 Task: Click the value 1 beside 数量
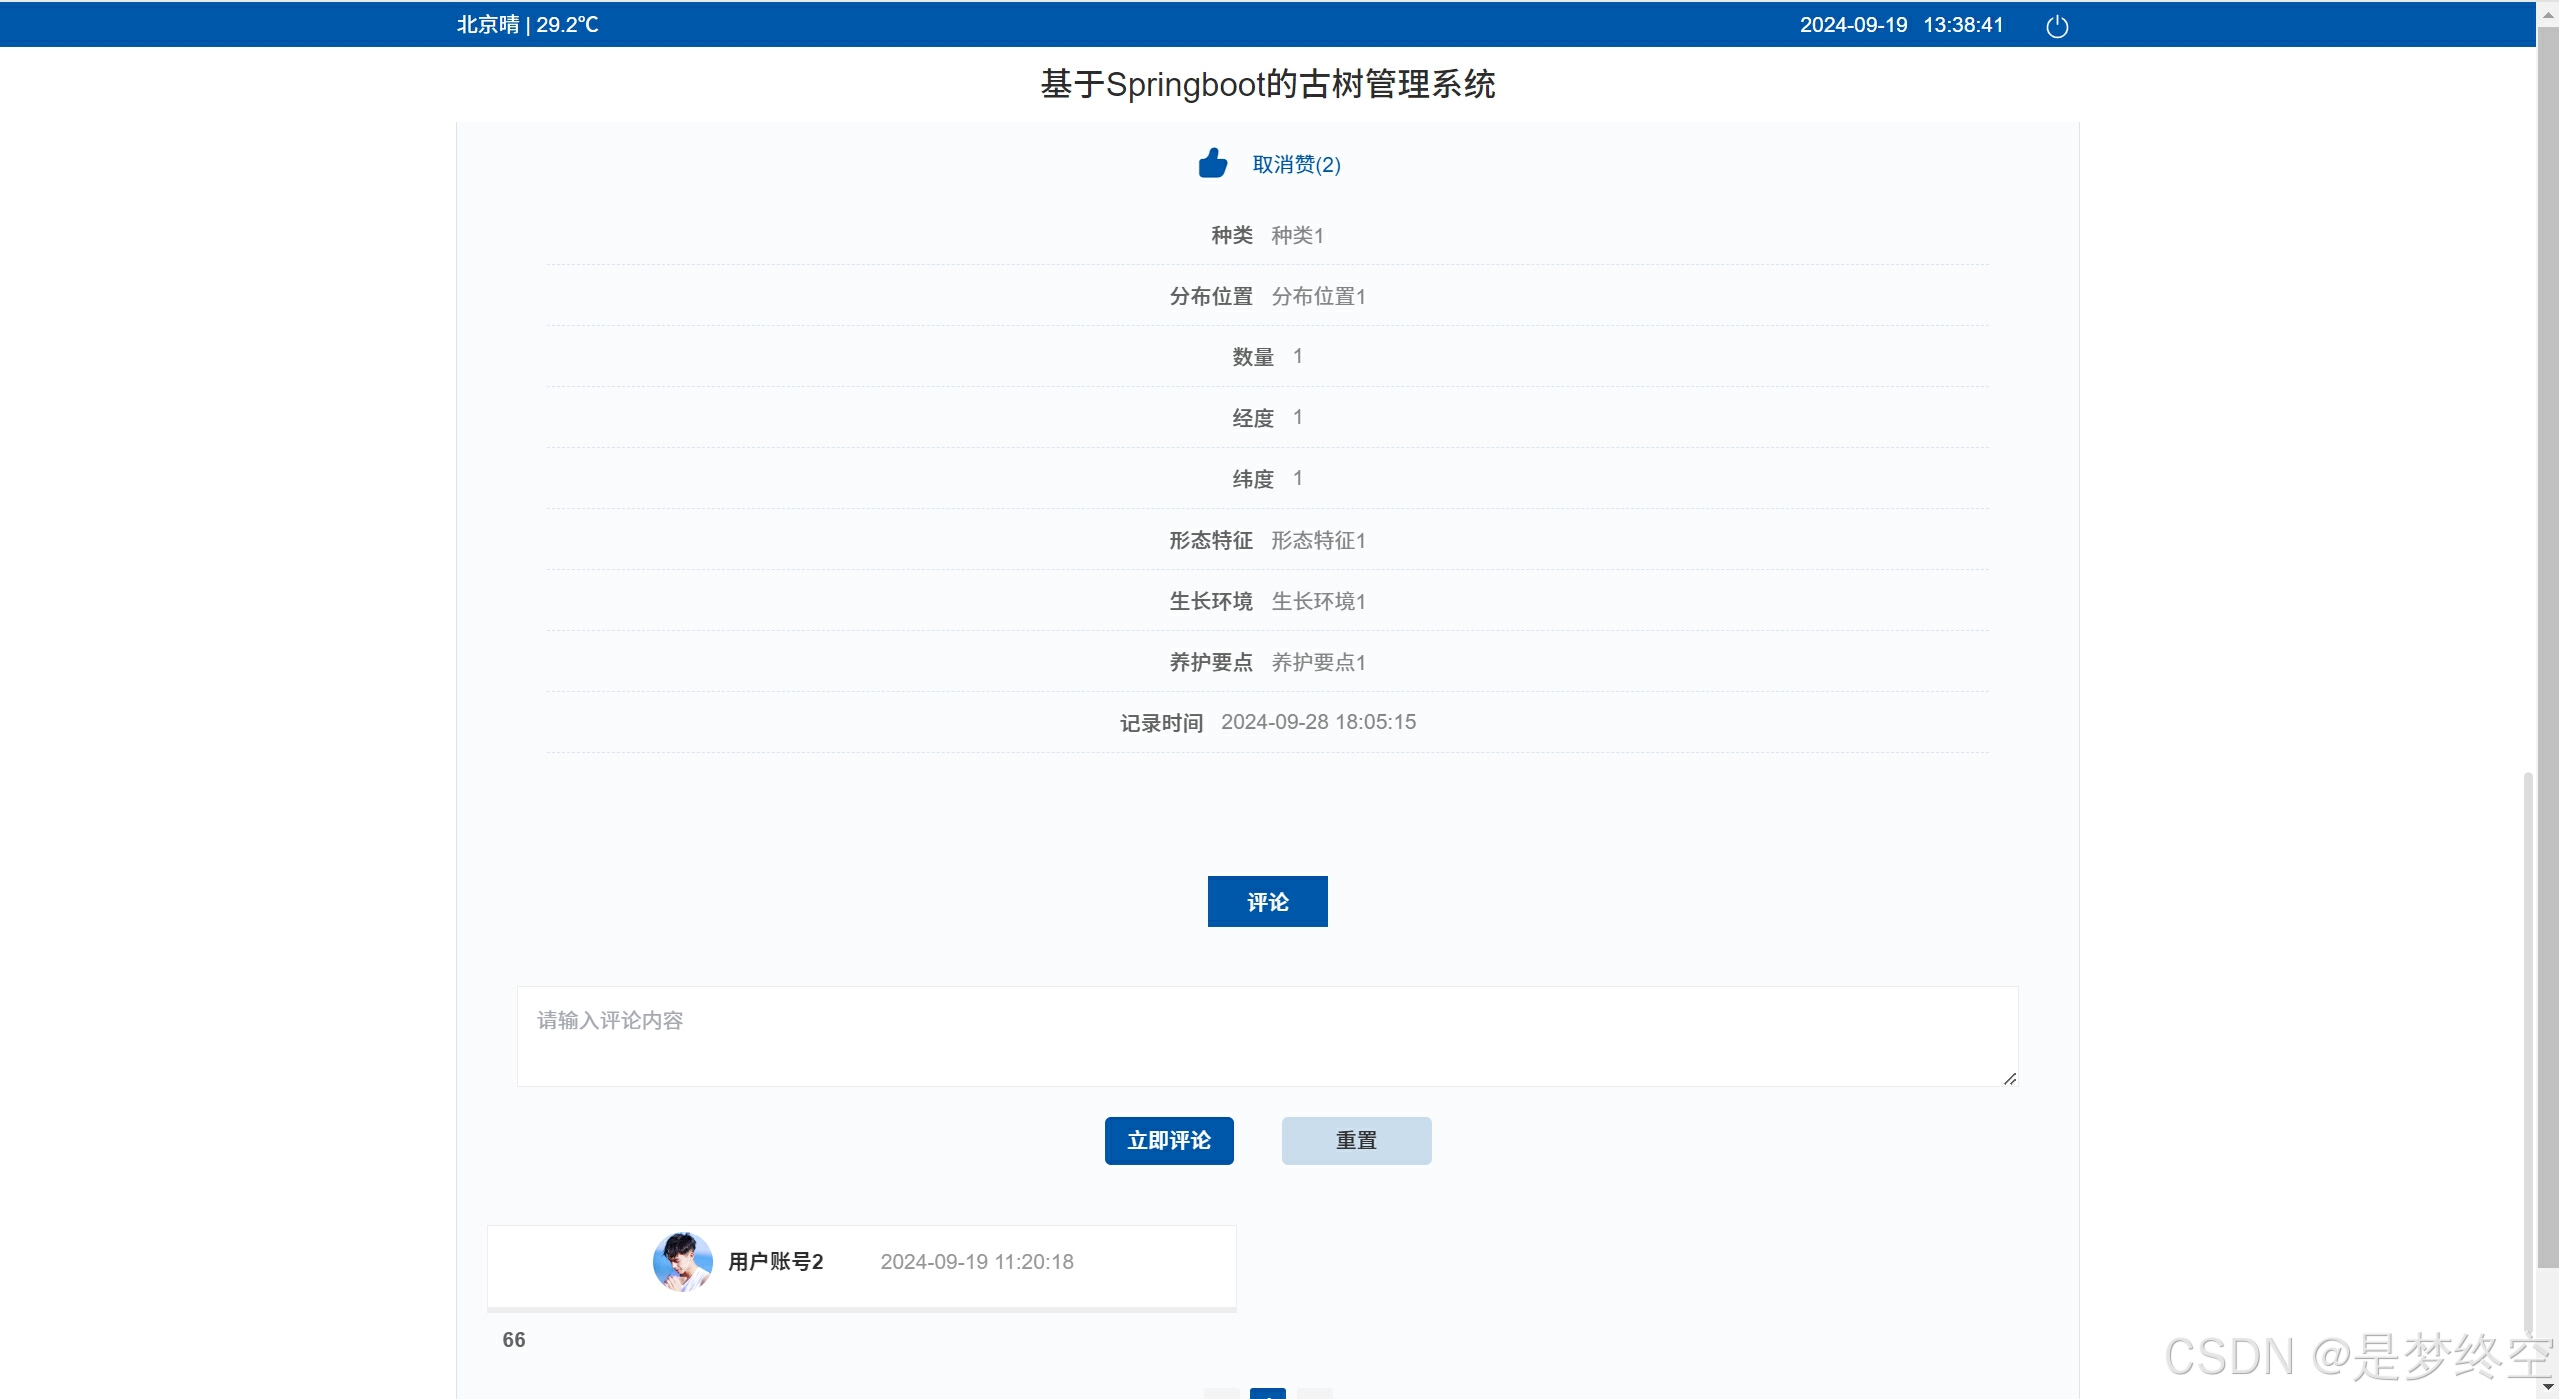(x=1298, y=357)
